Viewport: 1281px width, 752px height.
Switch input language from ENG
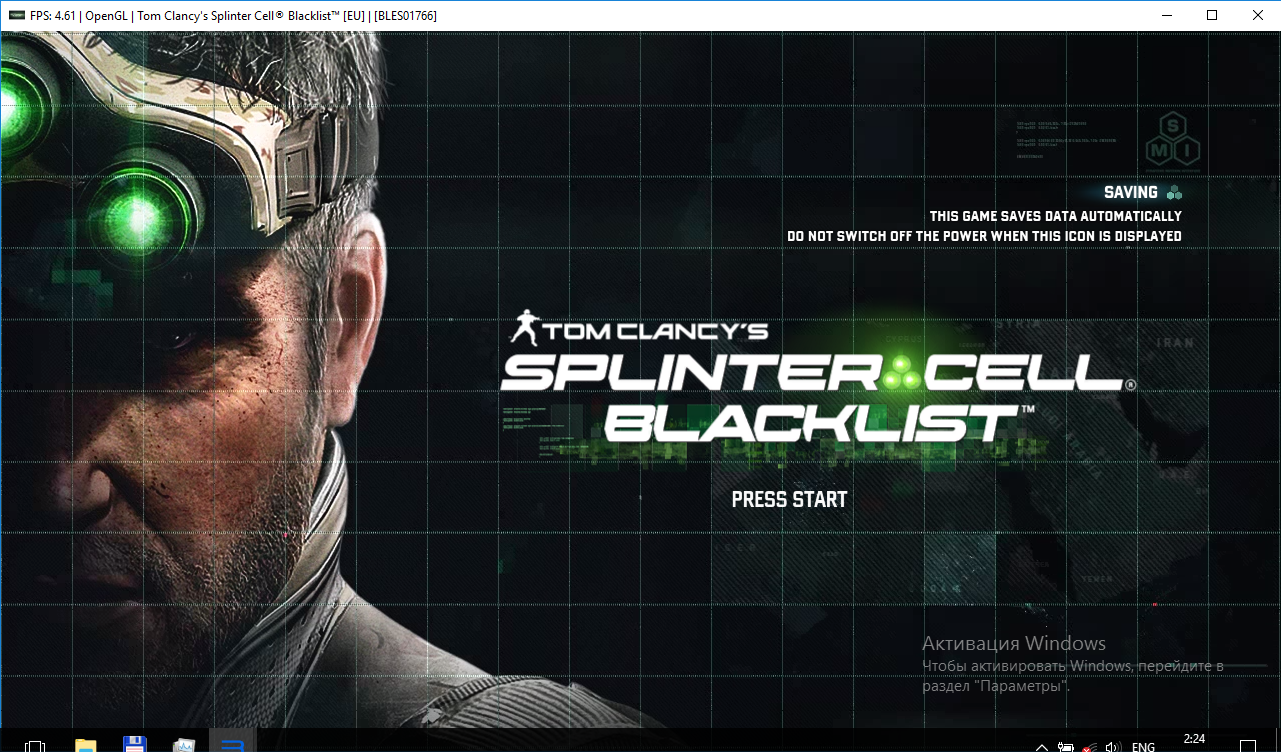[1143, 746]
